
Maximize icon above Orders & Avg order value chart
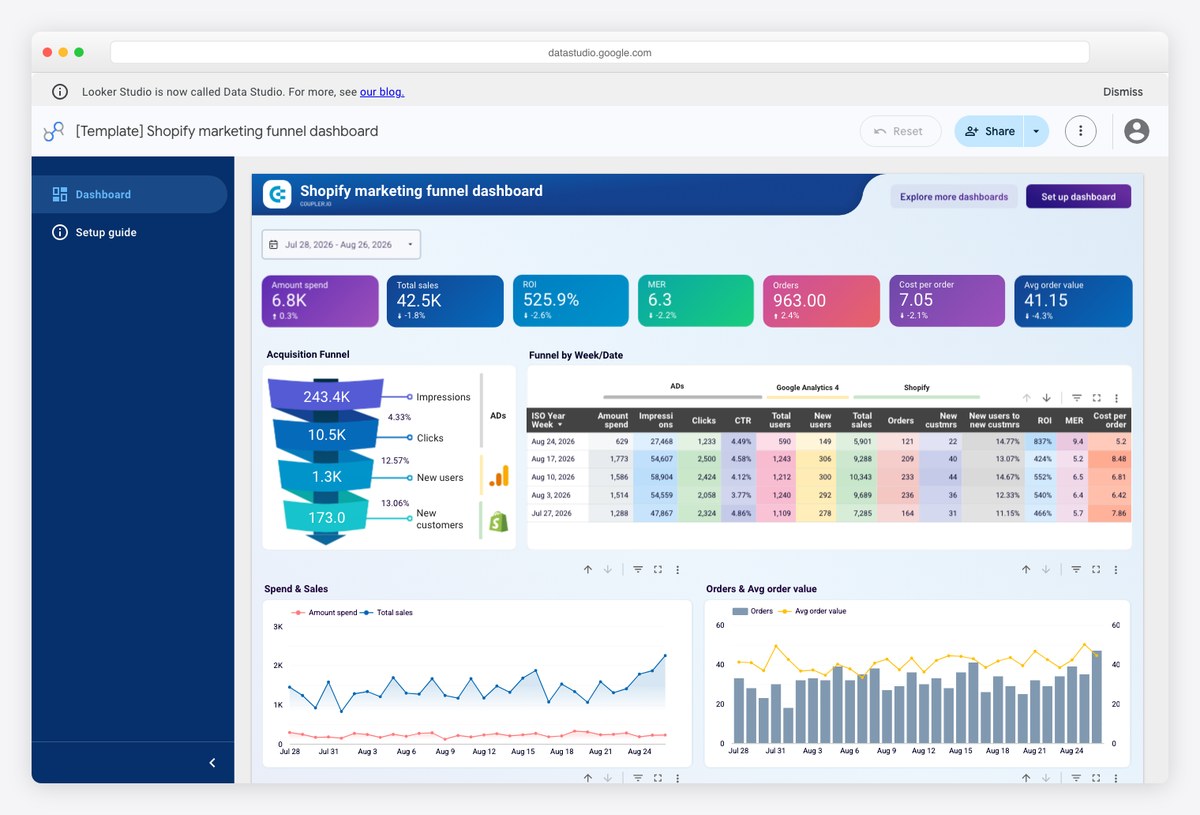pyautogui.click(x=1097, y=569)
